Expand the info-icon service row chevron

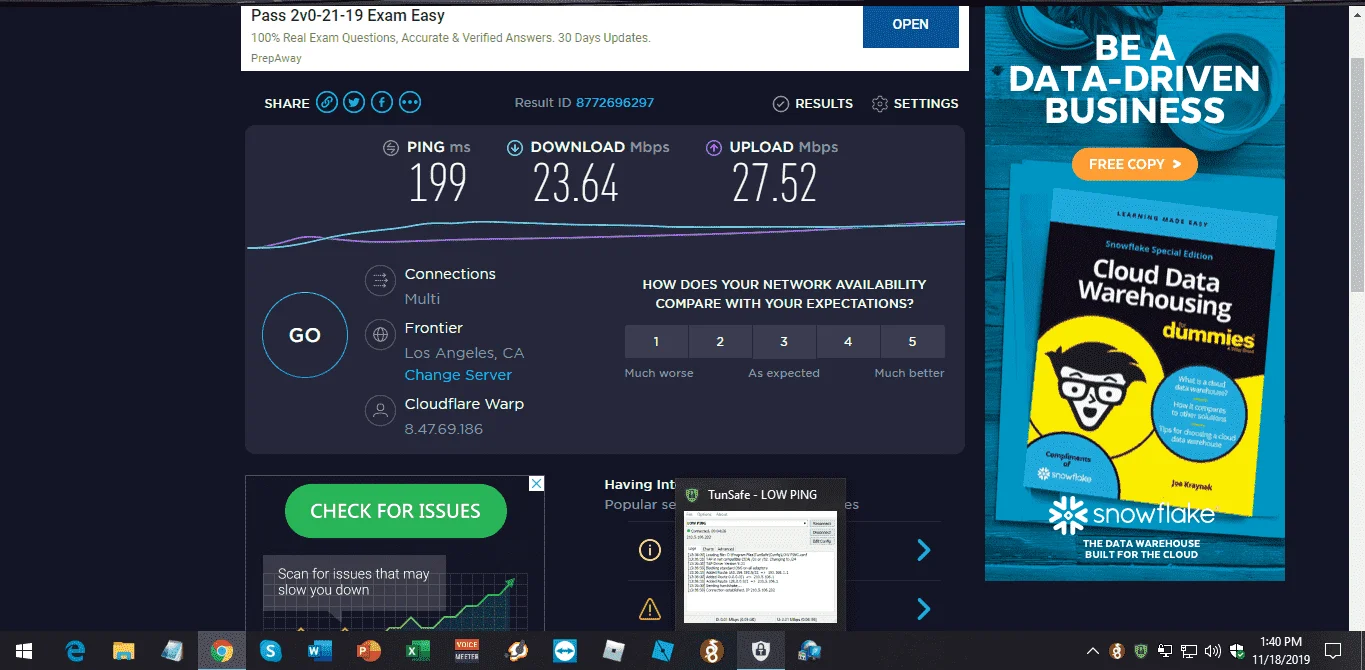924,550
